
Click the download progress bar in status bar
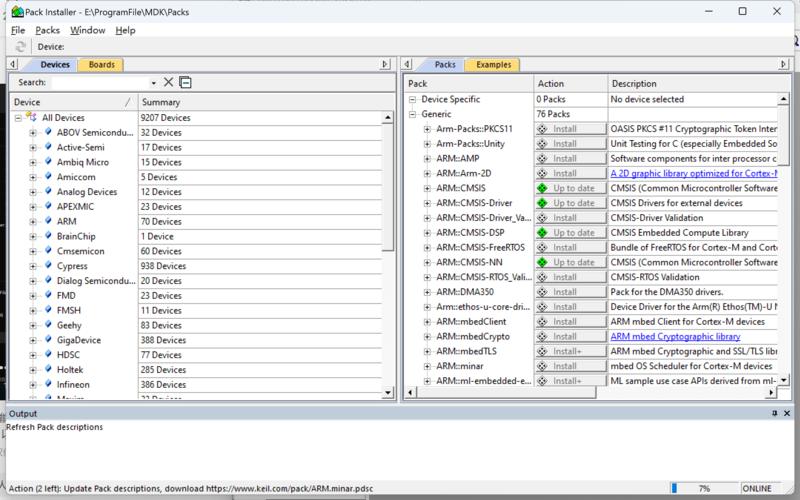(x=704, y=488)
